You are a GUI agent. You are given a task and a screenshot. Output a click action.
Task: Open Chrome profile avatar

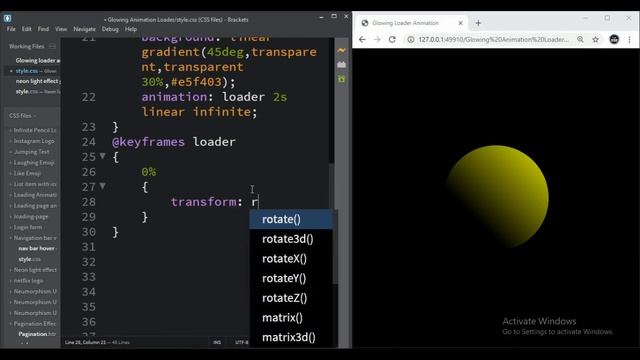point(614,40)
